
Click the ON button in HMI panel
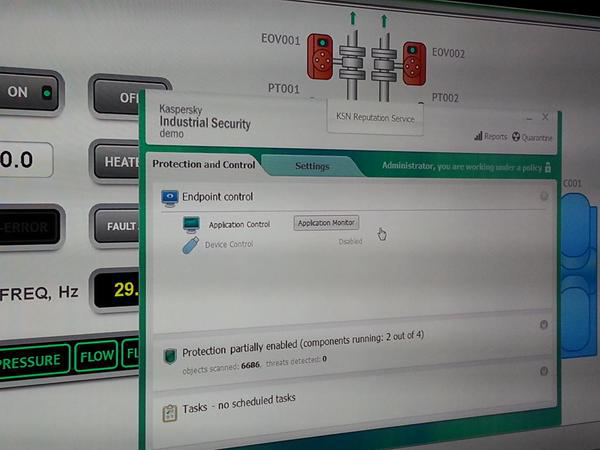point(29,92)
